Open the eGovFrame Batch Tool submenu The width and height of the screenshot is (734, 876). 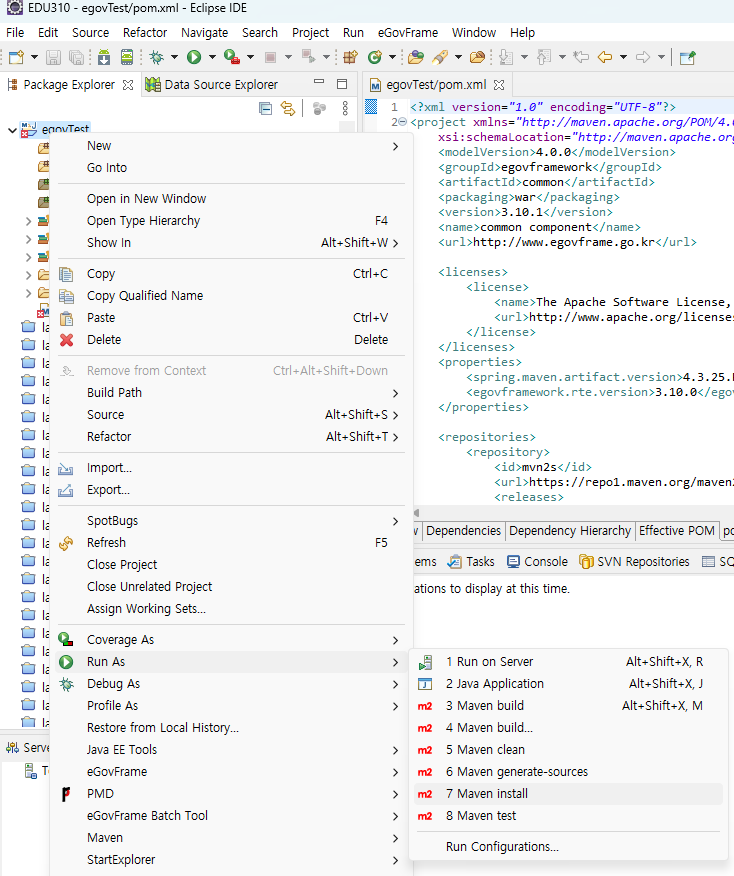tap(231, 816)
